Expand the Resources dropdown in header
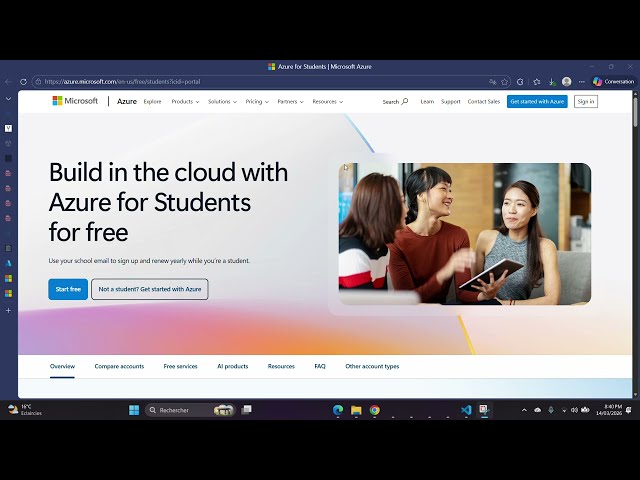Image resolution: width=640 pixels, height=480 pixels. pos(327,102)
